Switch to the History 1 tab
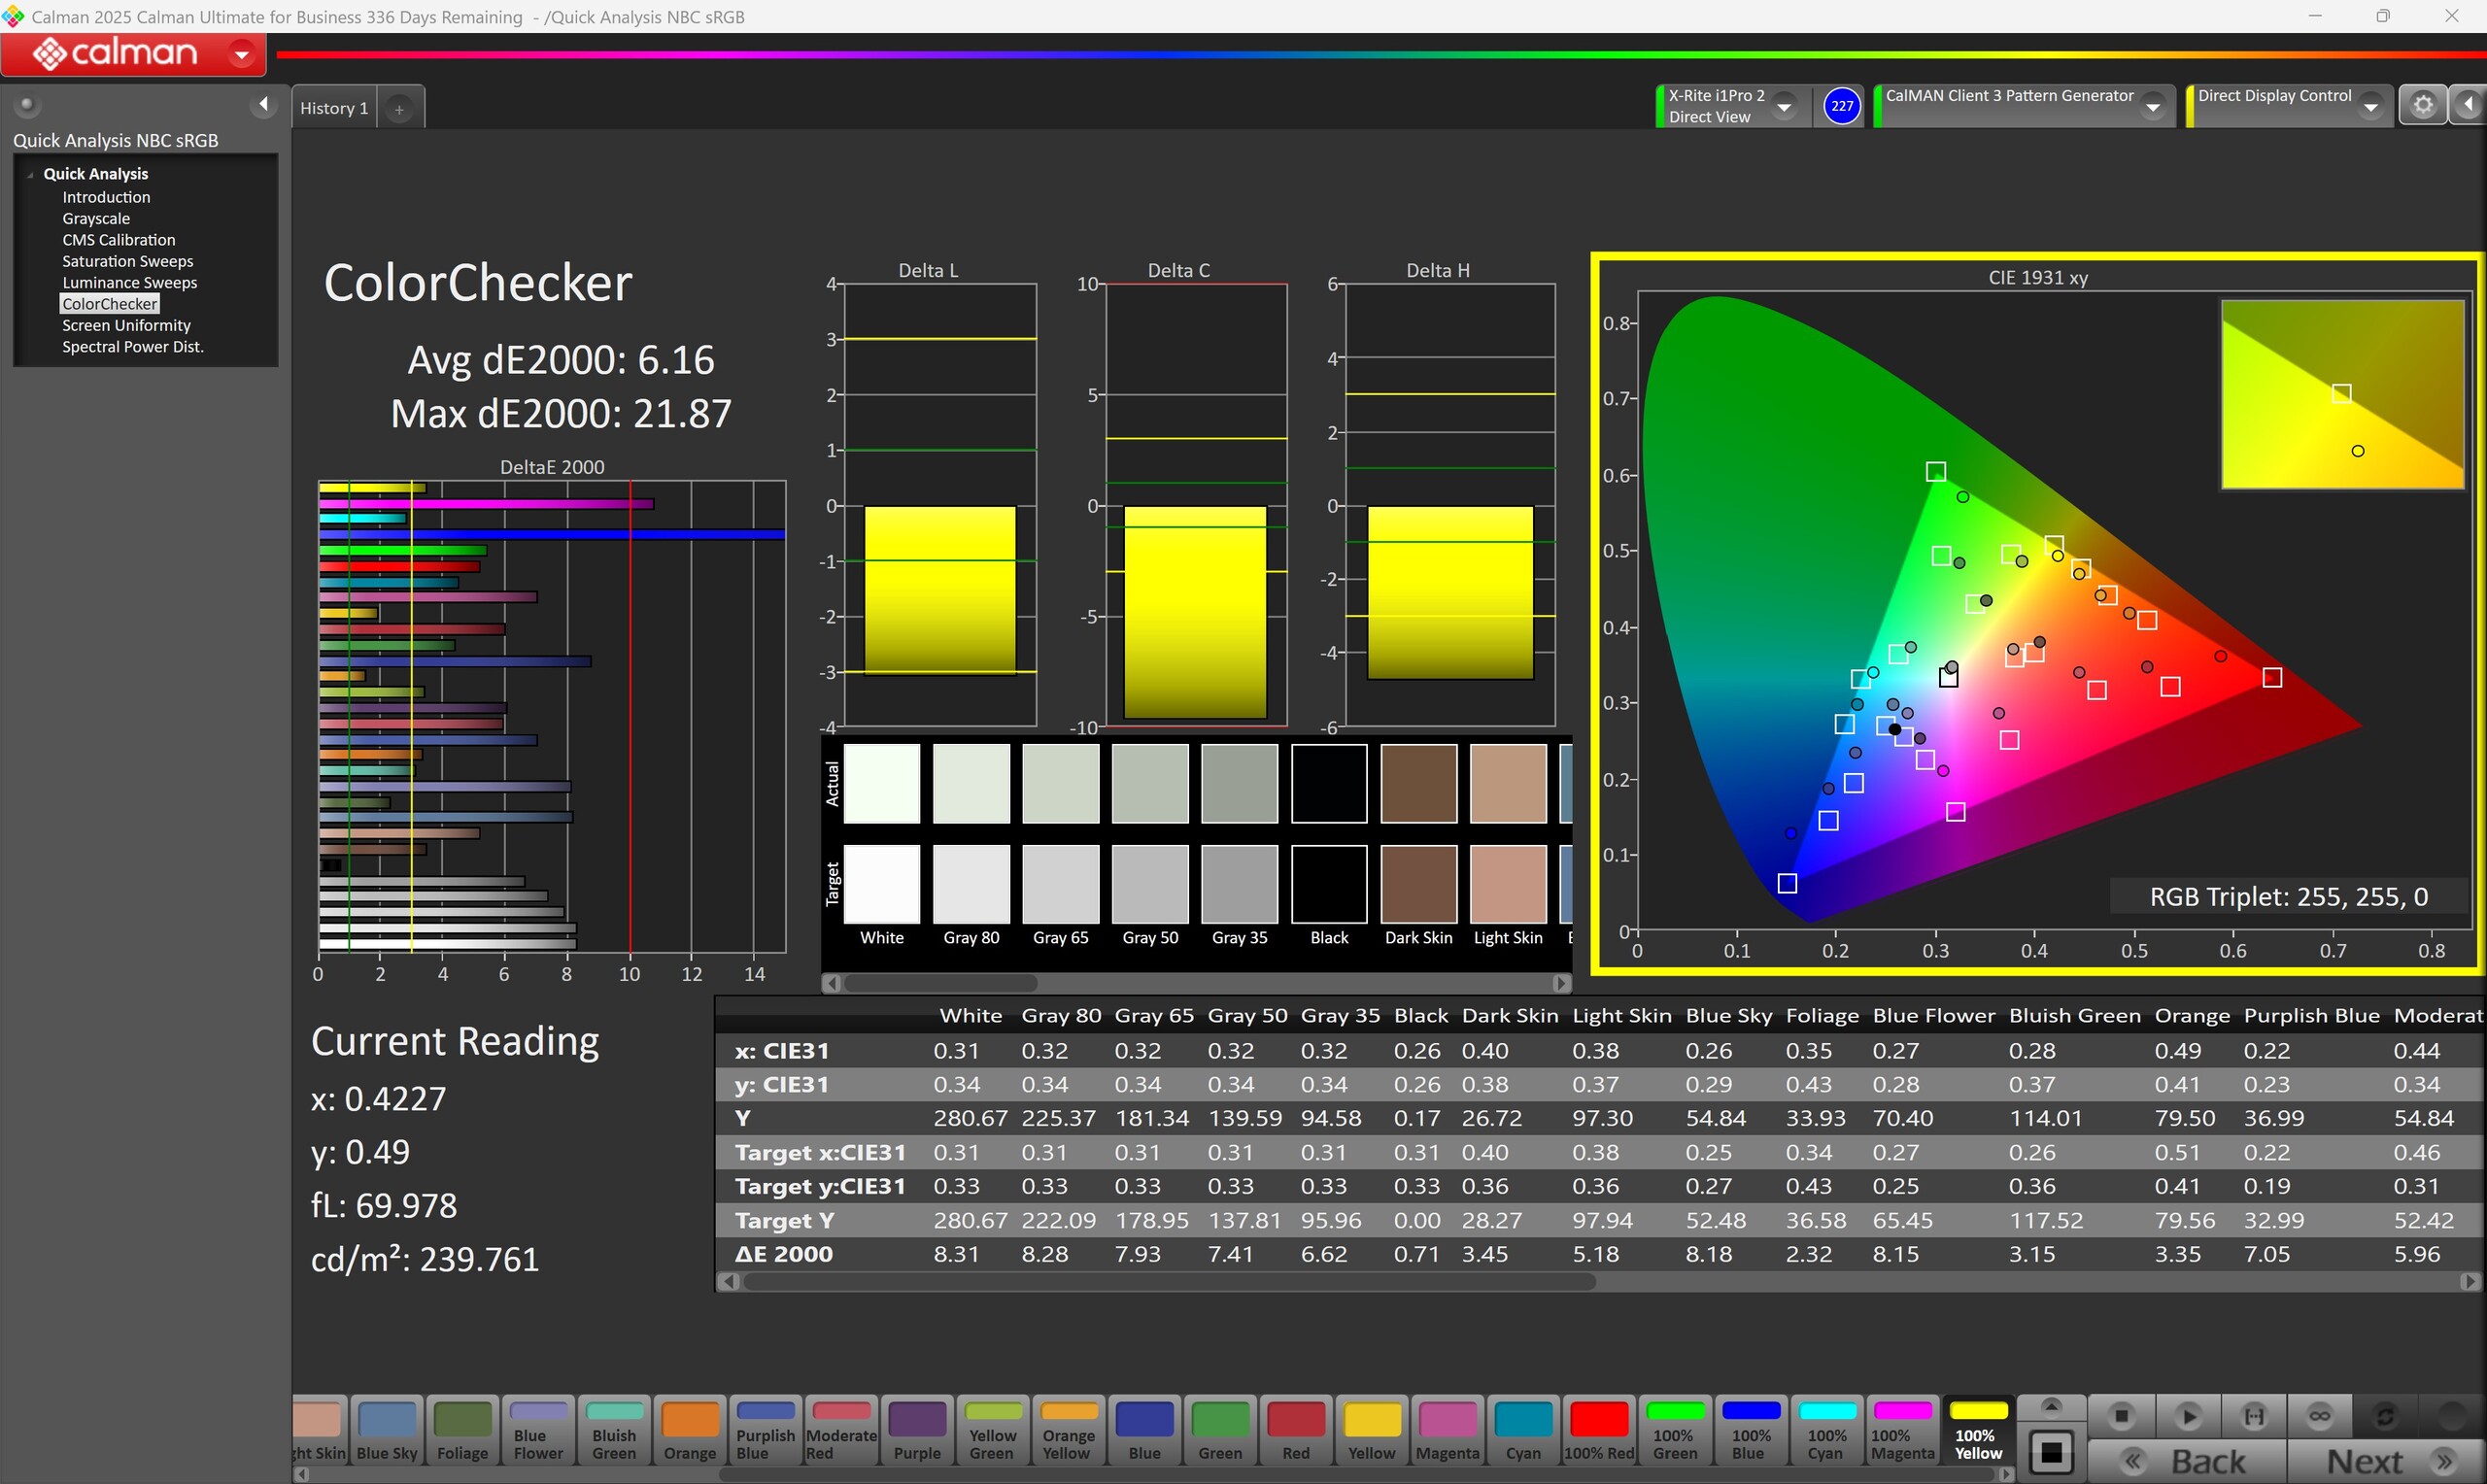This screenshot has height=1484, width=2487. [x=334, y=108]
